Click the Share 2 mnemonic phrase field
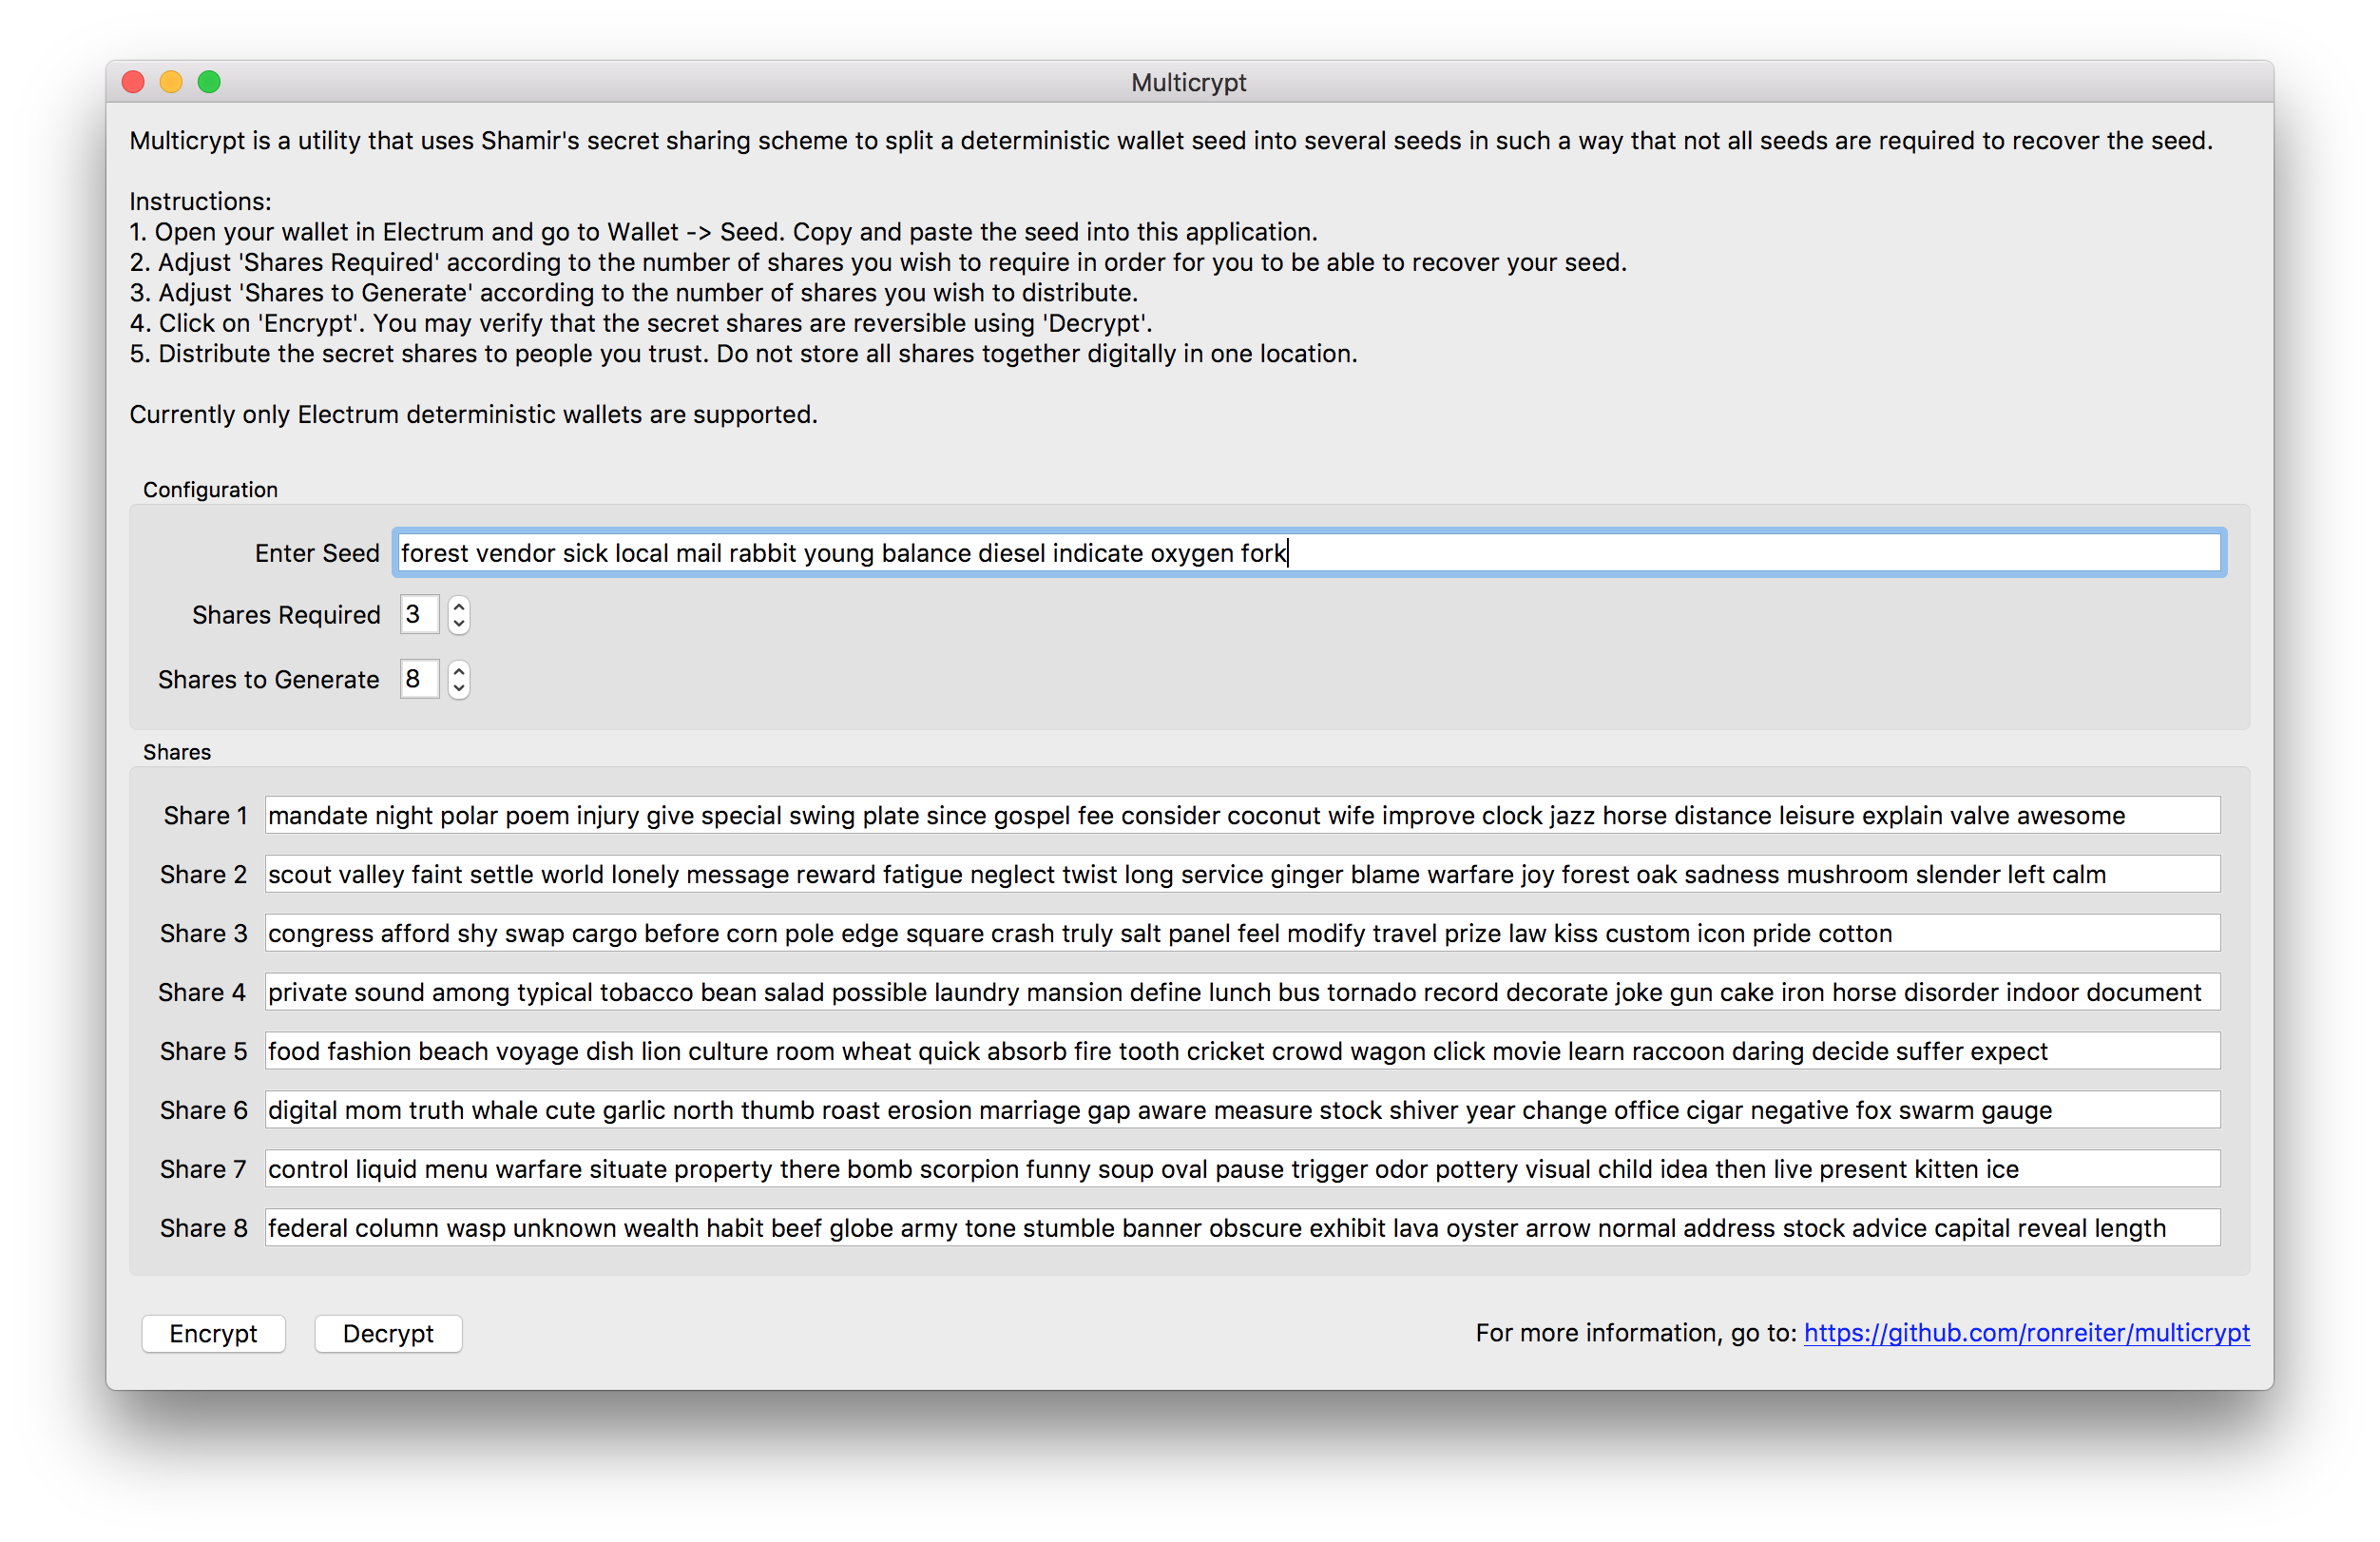Image resolution: width=2380 pixels, height=1542 pixels. click(1237, 875)
